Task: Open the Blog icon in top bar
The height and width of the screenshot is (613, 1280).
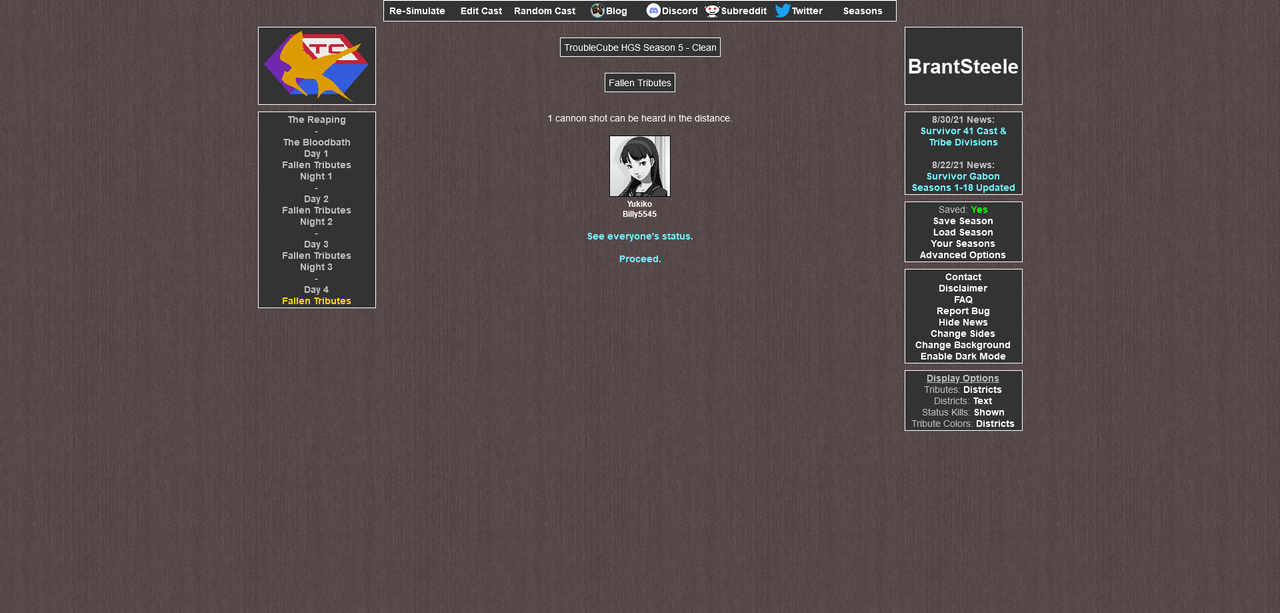Action: click(x=598, y=11)
